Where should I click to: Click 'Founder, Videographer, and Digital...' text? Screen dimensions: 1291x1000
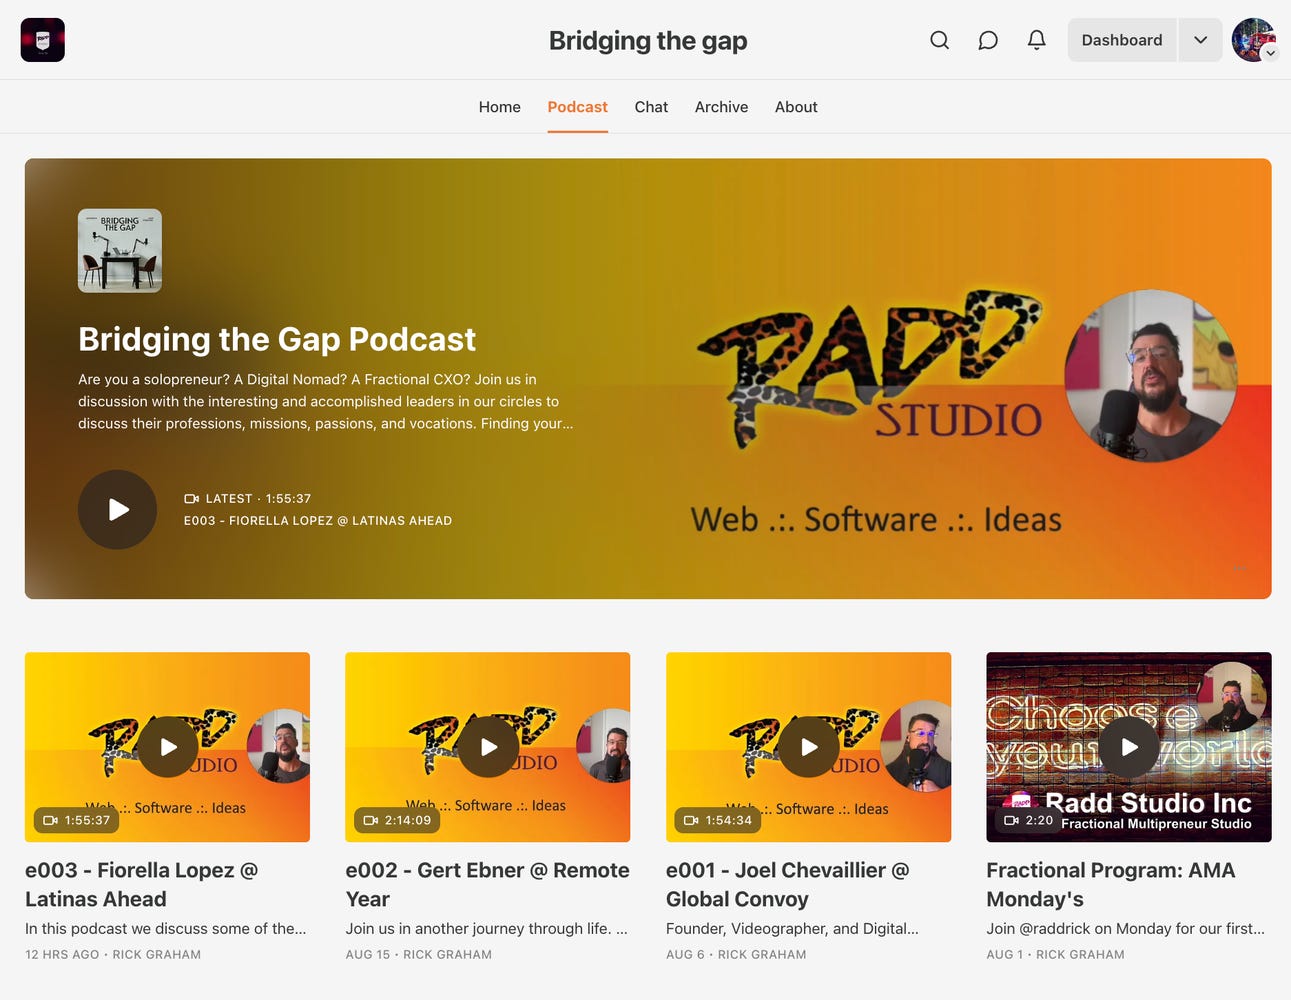(792, 928)
